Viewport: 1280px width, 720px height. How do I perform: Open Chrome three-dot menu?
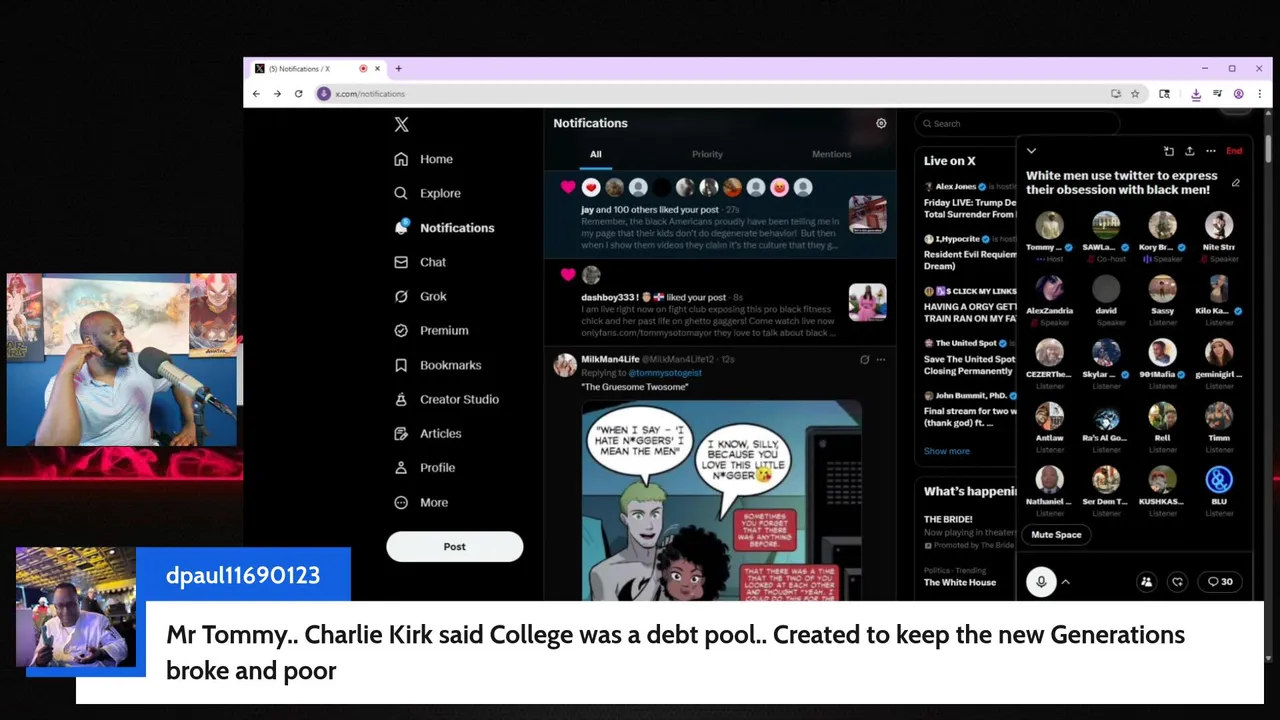tap(1259, 94)
